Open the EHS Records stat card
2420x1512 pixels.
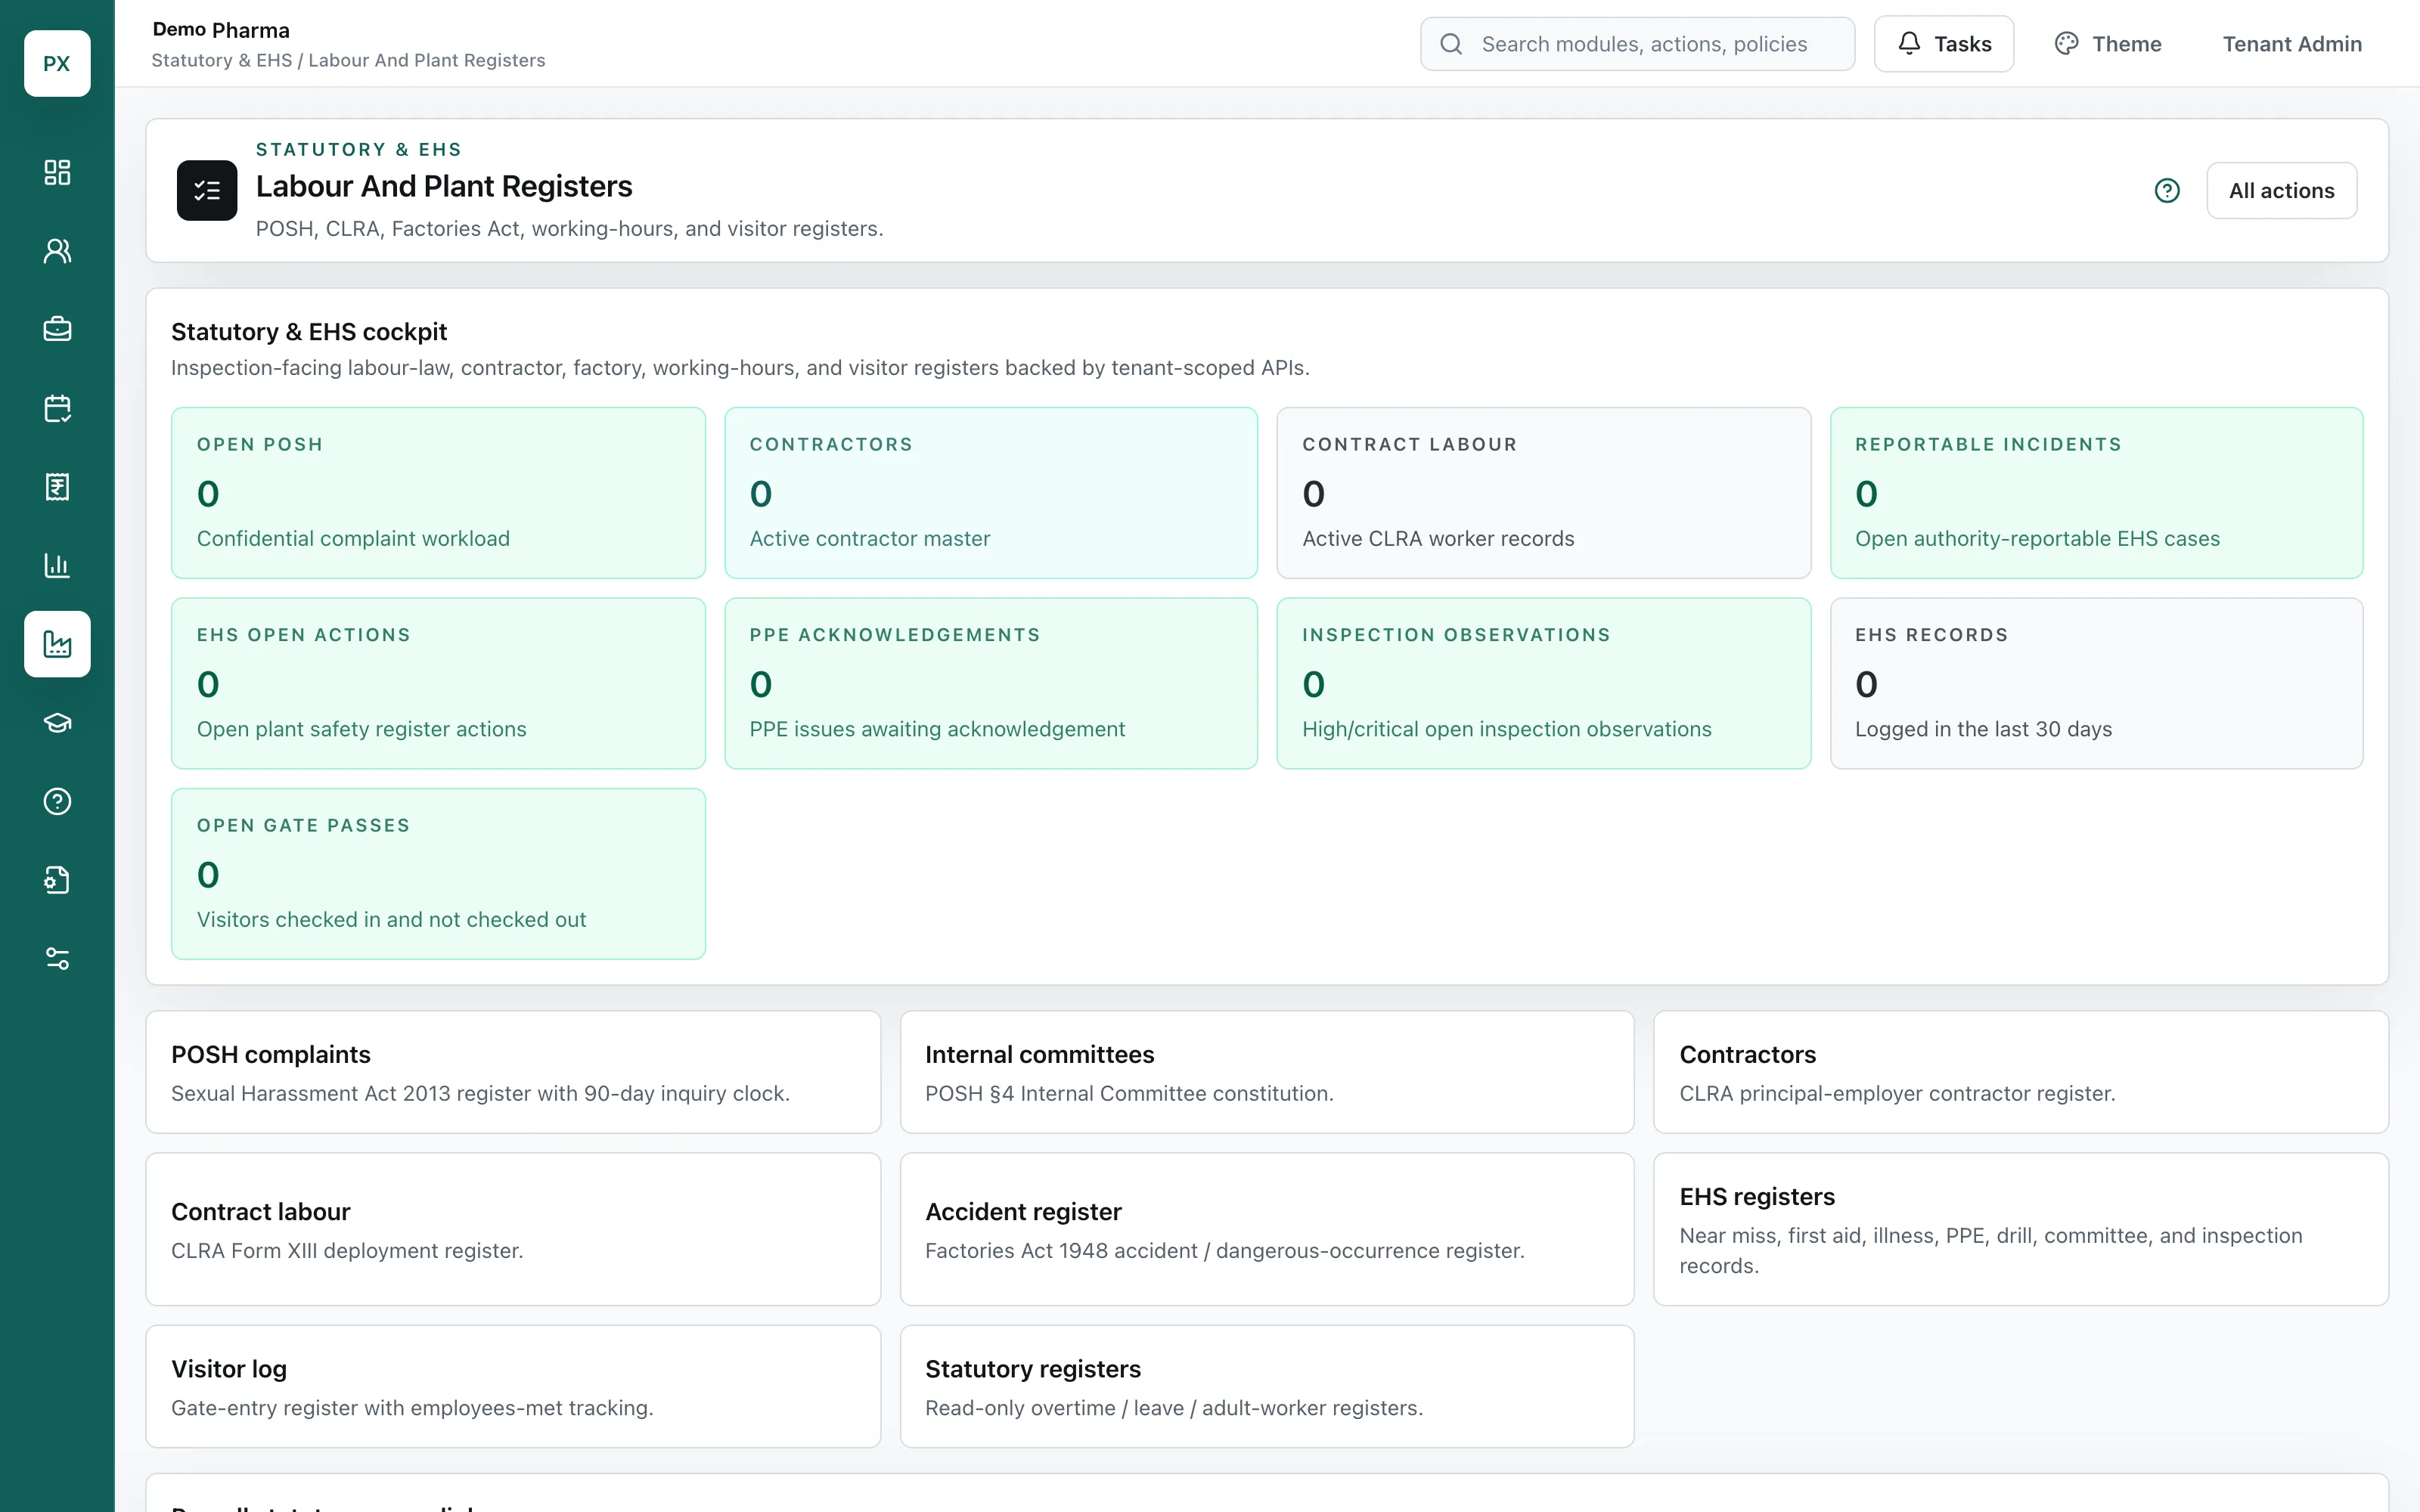2096,683
